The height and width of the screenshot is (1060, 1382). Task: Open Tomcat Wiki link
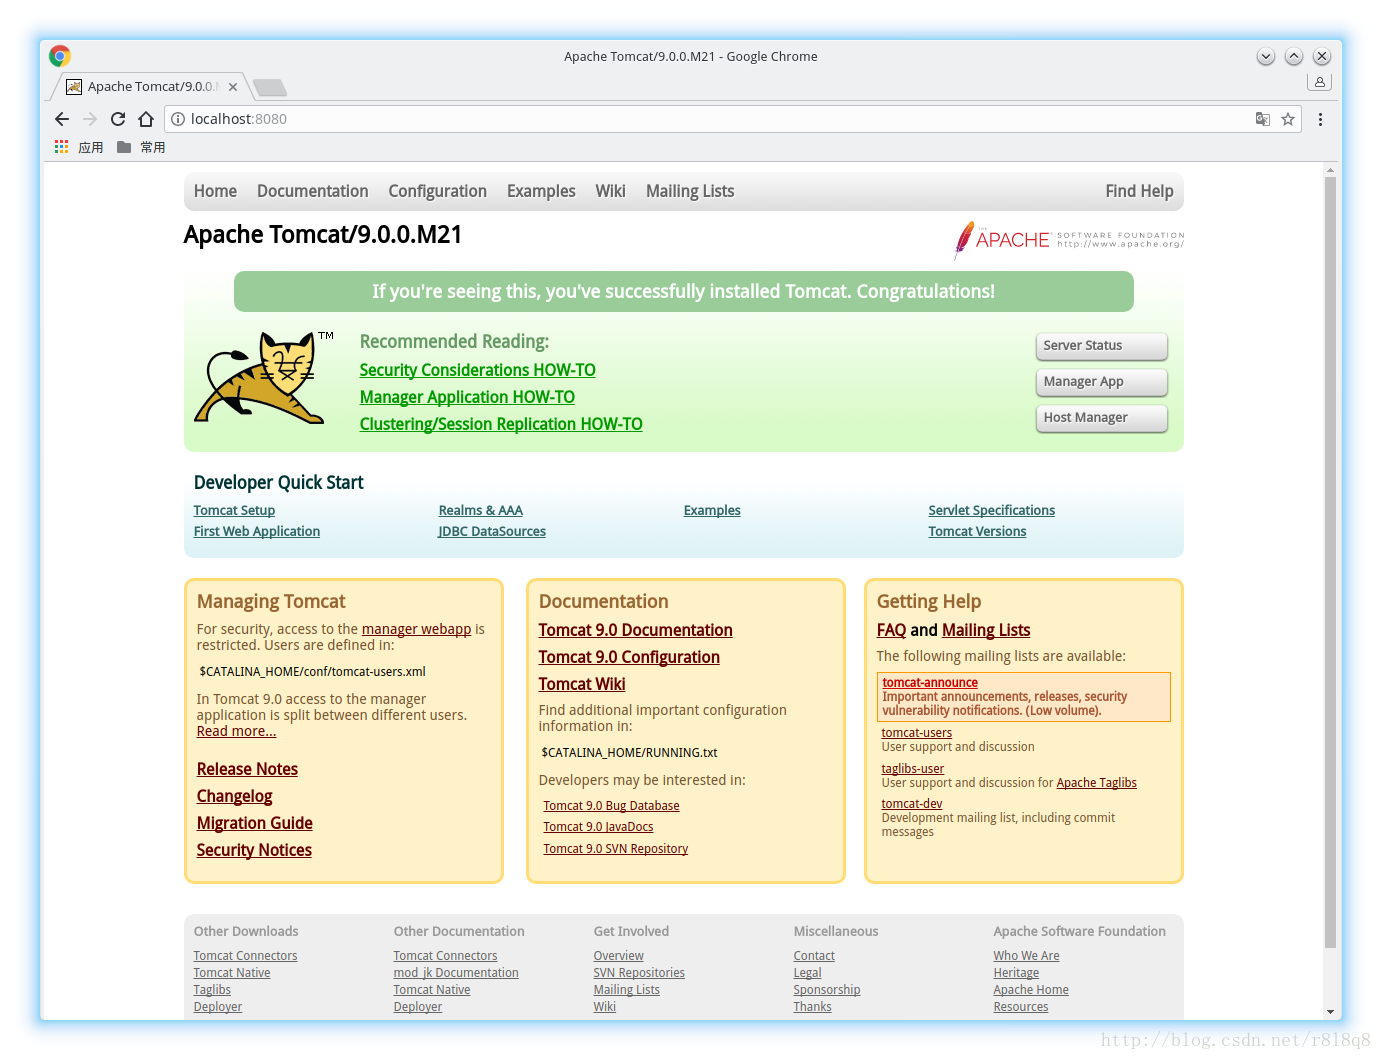tap(582, 684)
